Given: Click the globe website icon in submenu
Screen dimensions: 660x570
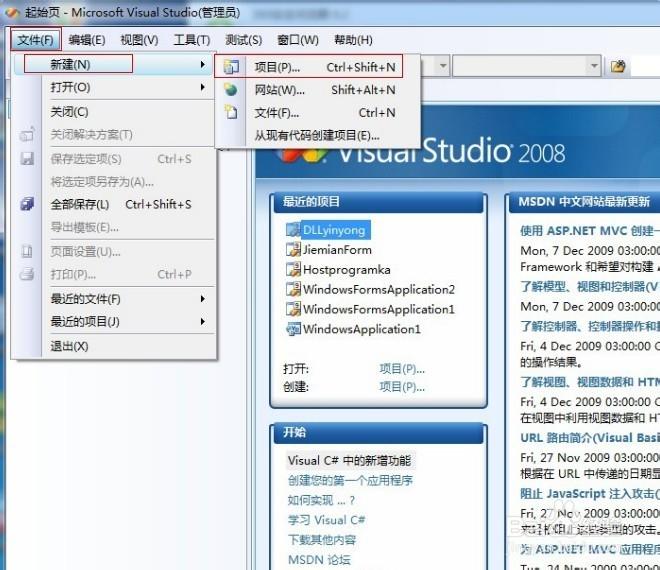Looking at the screenshot, I should tap(231, 89).
